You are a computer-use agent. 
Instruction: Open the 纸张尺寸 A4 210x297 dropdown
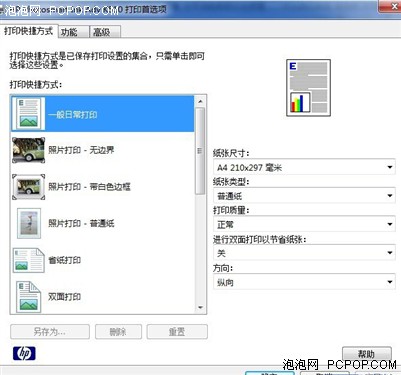click(304, 167)
